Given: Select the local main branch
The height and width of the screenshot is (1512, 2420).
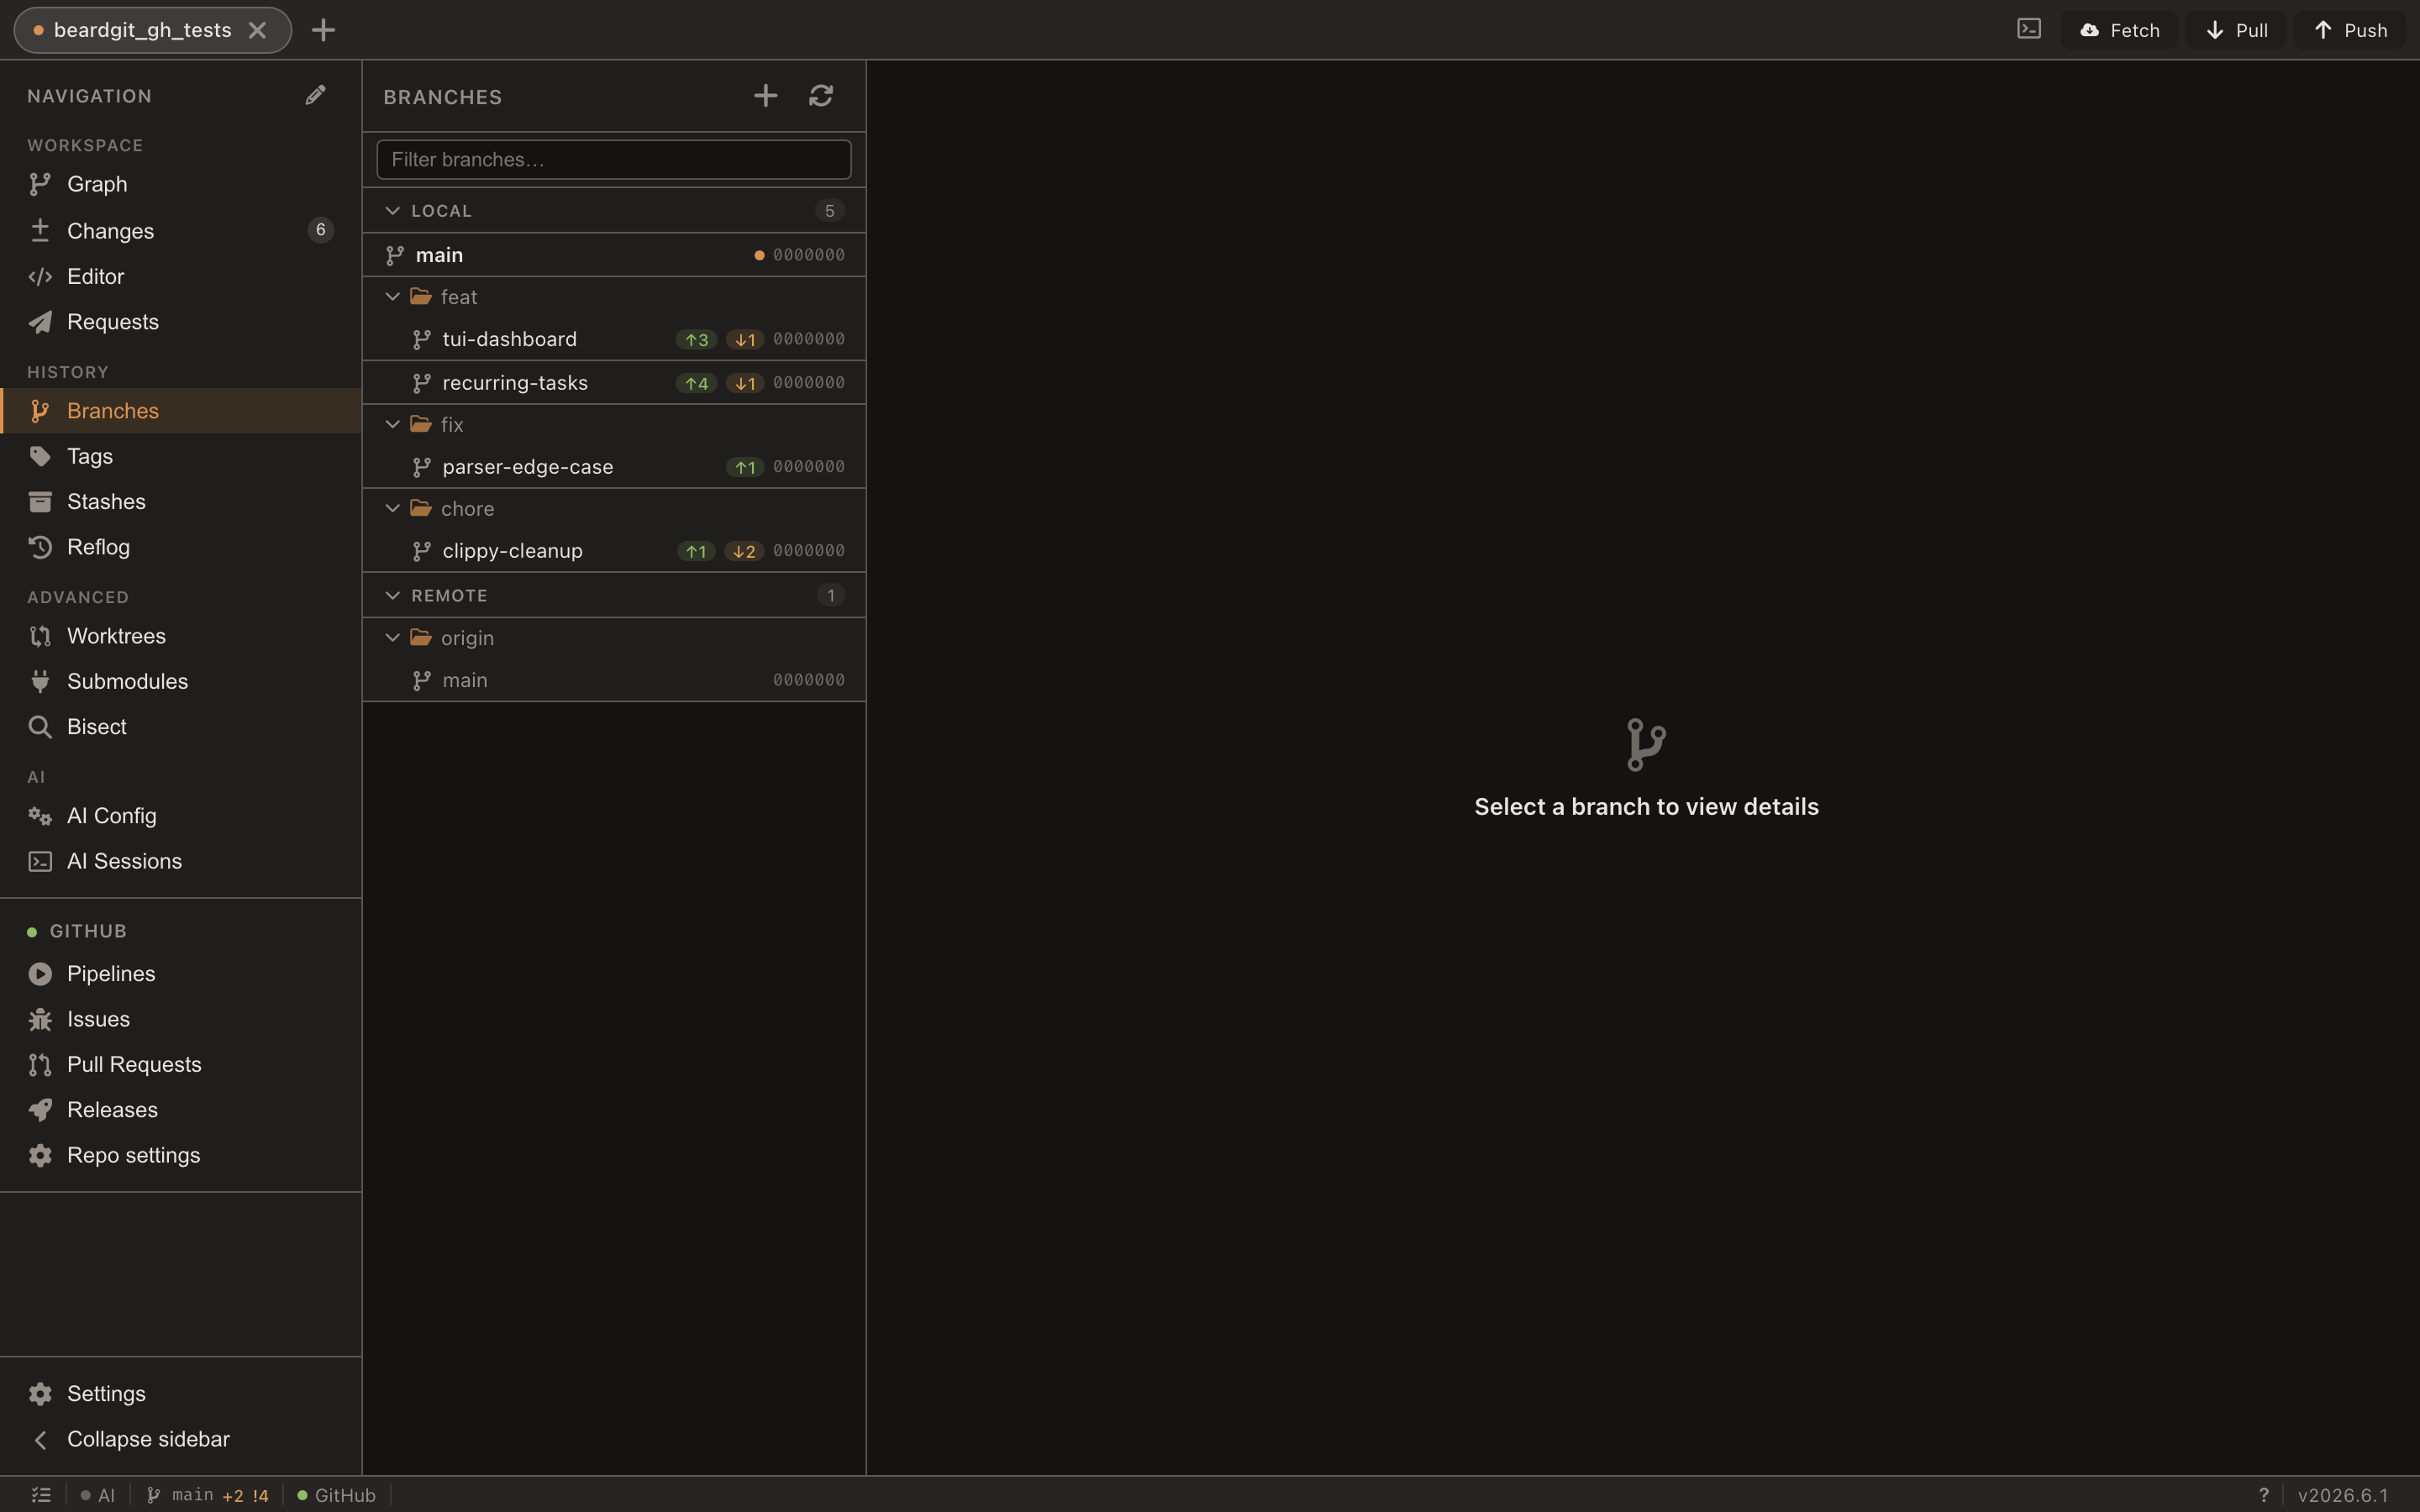Looking at the screenshot, I should [x=614, y=255].
